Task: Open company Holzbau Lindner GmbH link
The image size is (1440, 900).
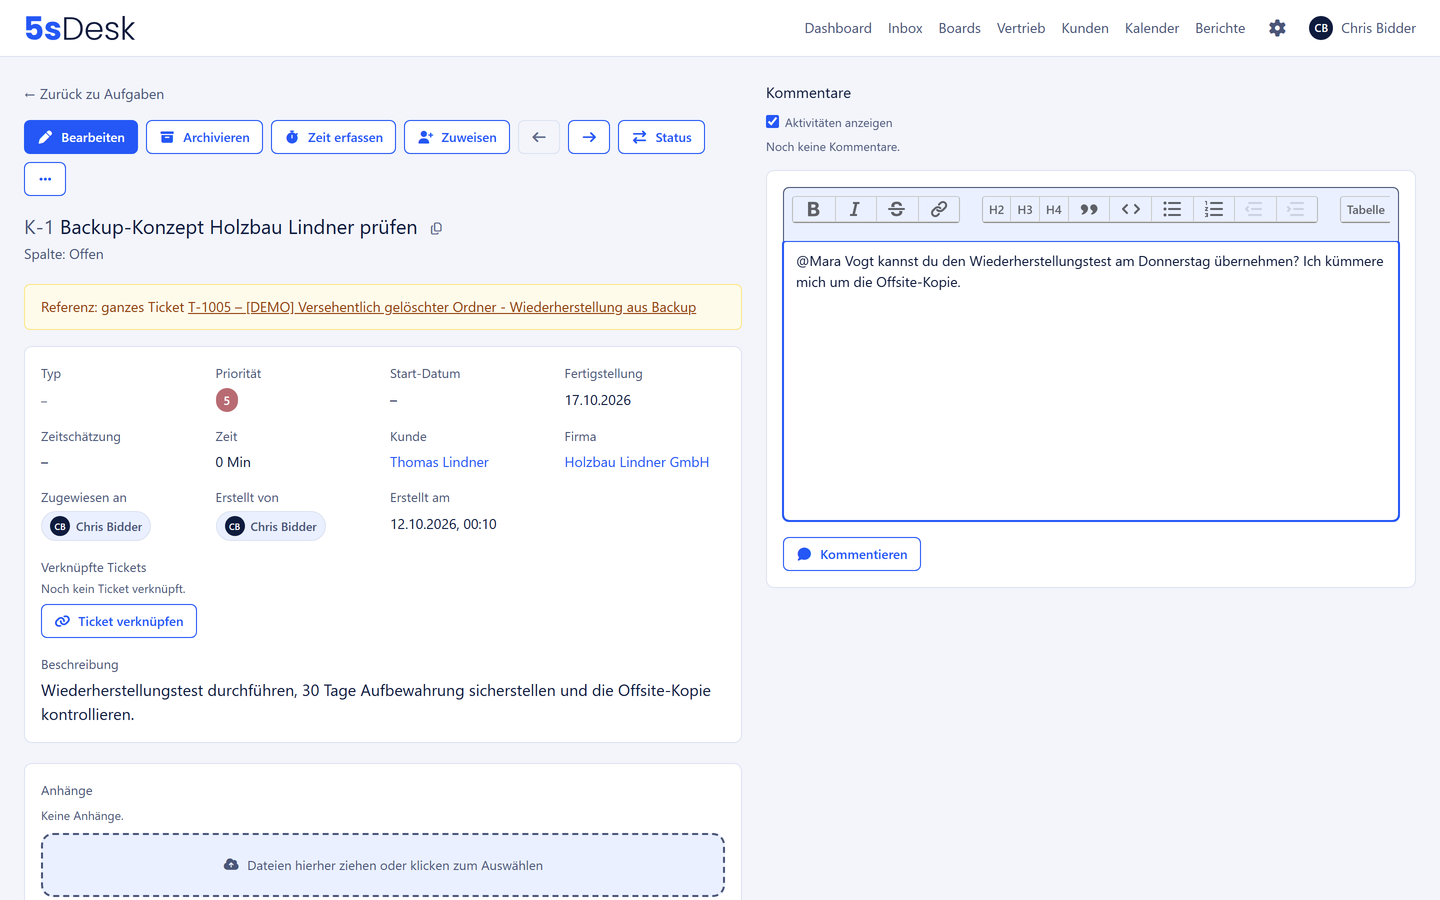Action: [x=637, y=462]
